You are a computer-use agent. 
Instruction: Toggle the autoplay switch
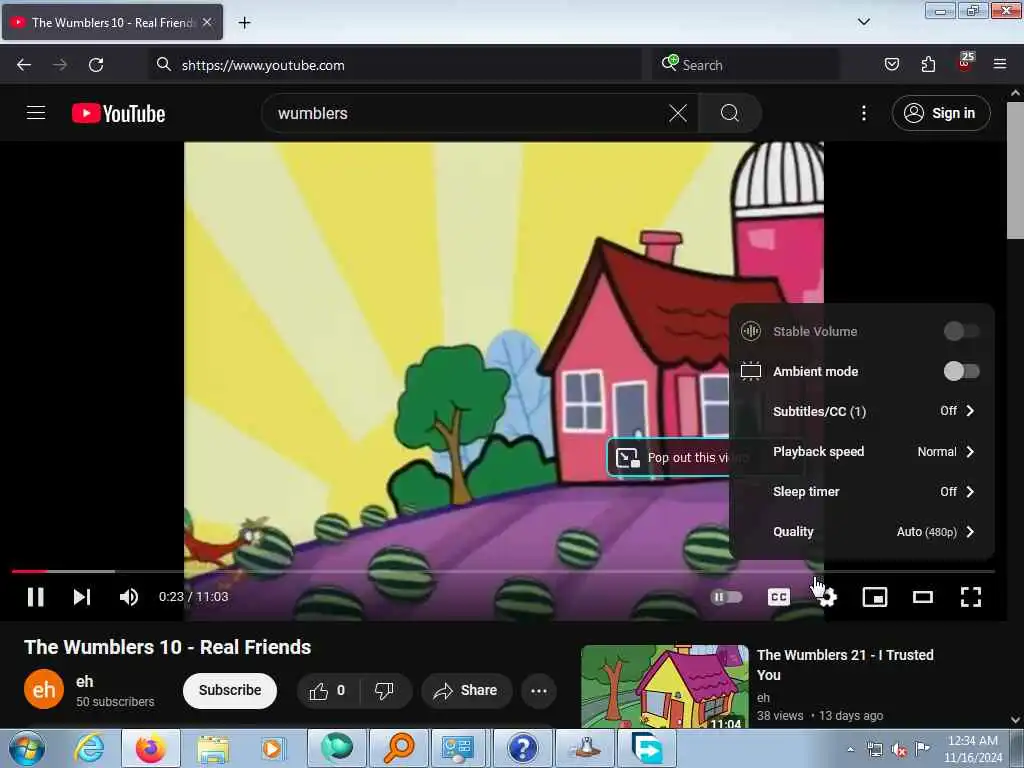pyautogui.click(x=726, y=597)
